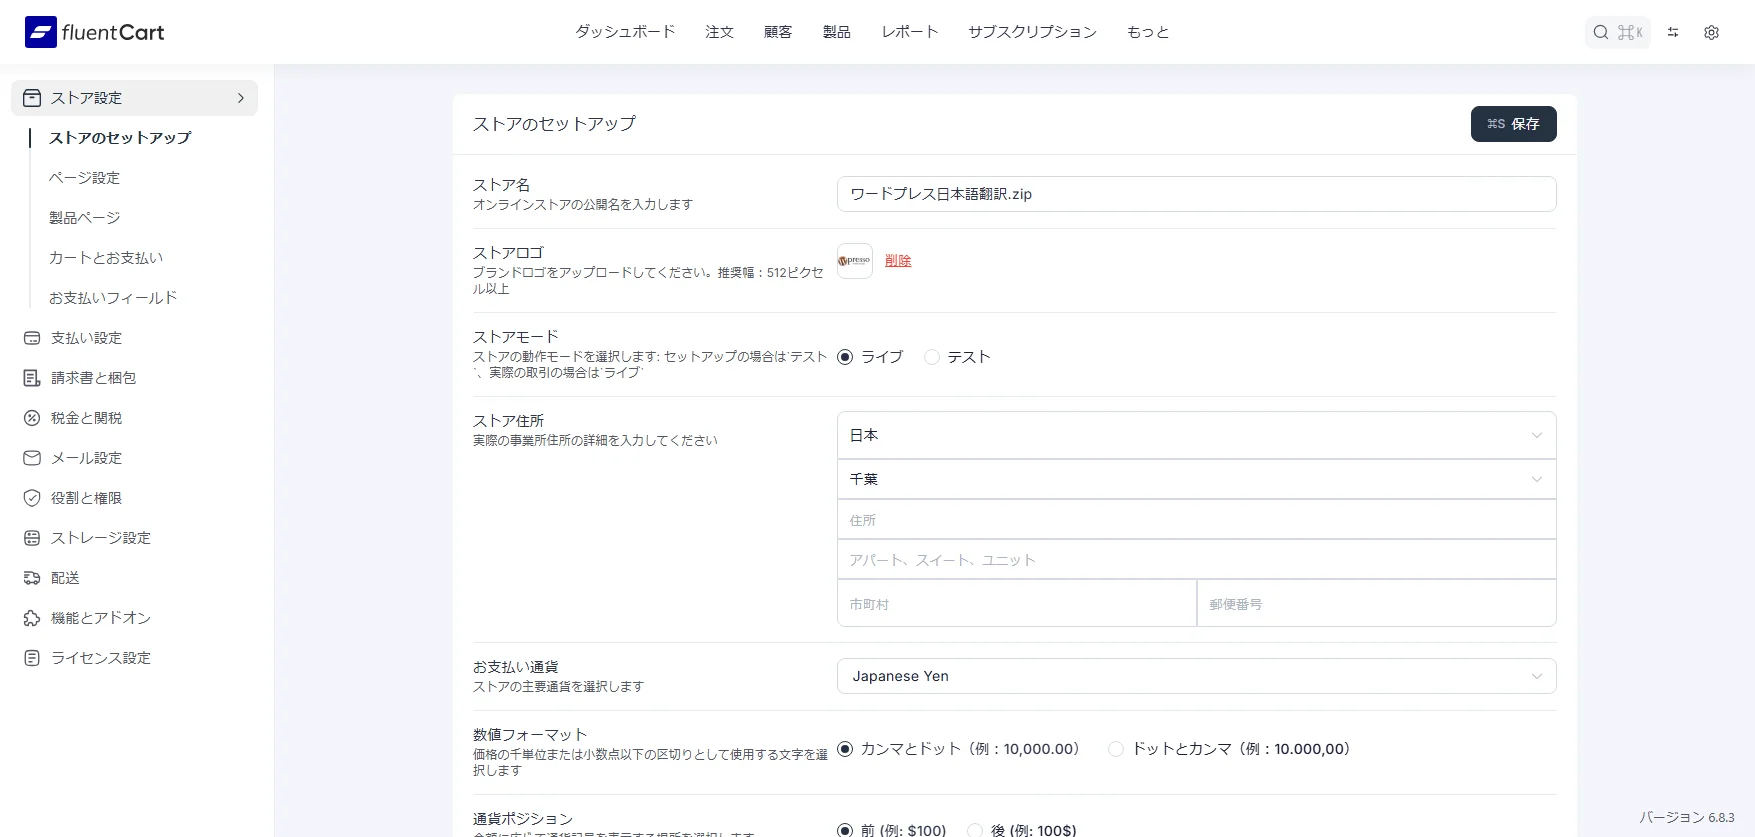
Task: Open the Japanese Yen currency dropdown
Action: [x=1196, y=676]
